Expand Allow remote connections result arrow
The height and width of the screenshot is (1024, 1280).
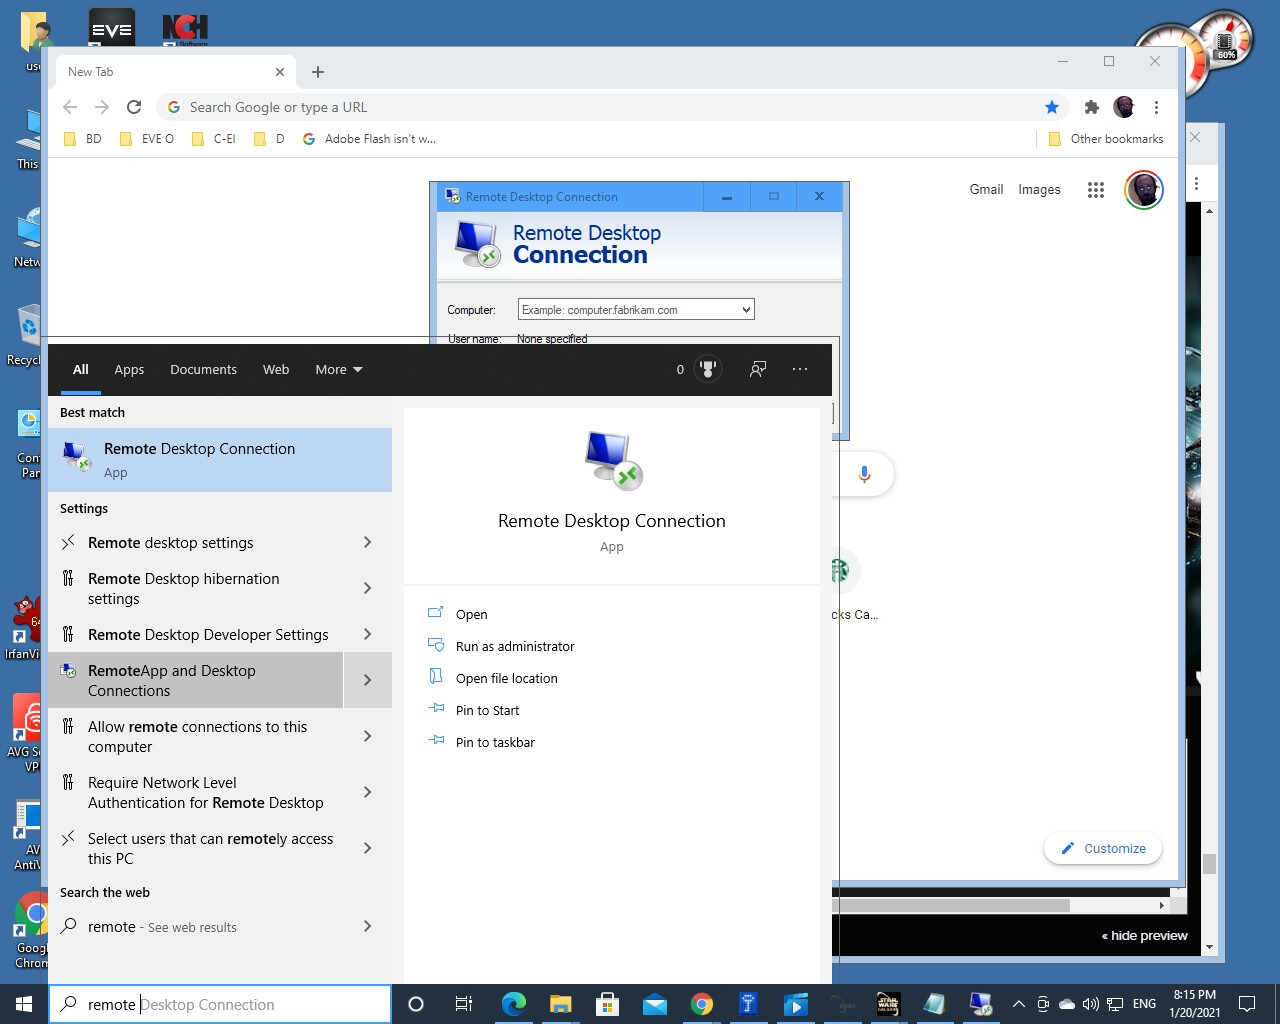(x=367, y=736)
